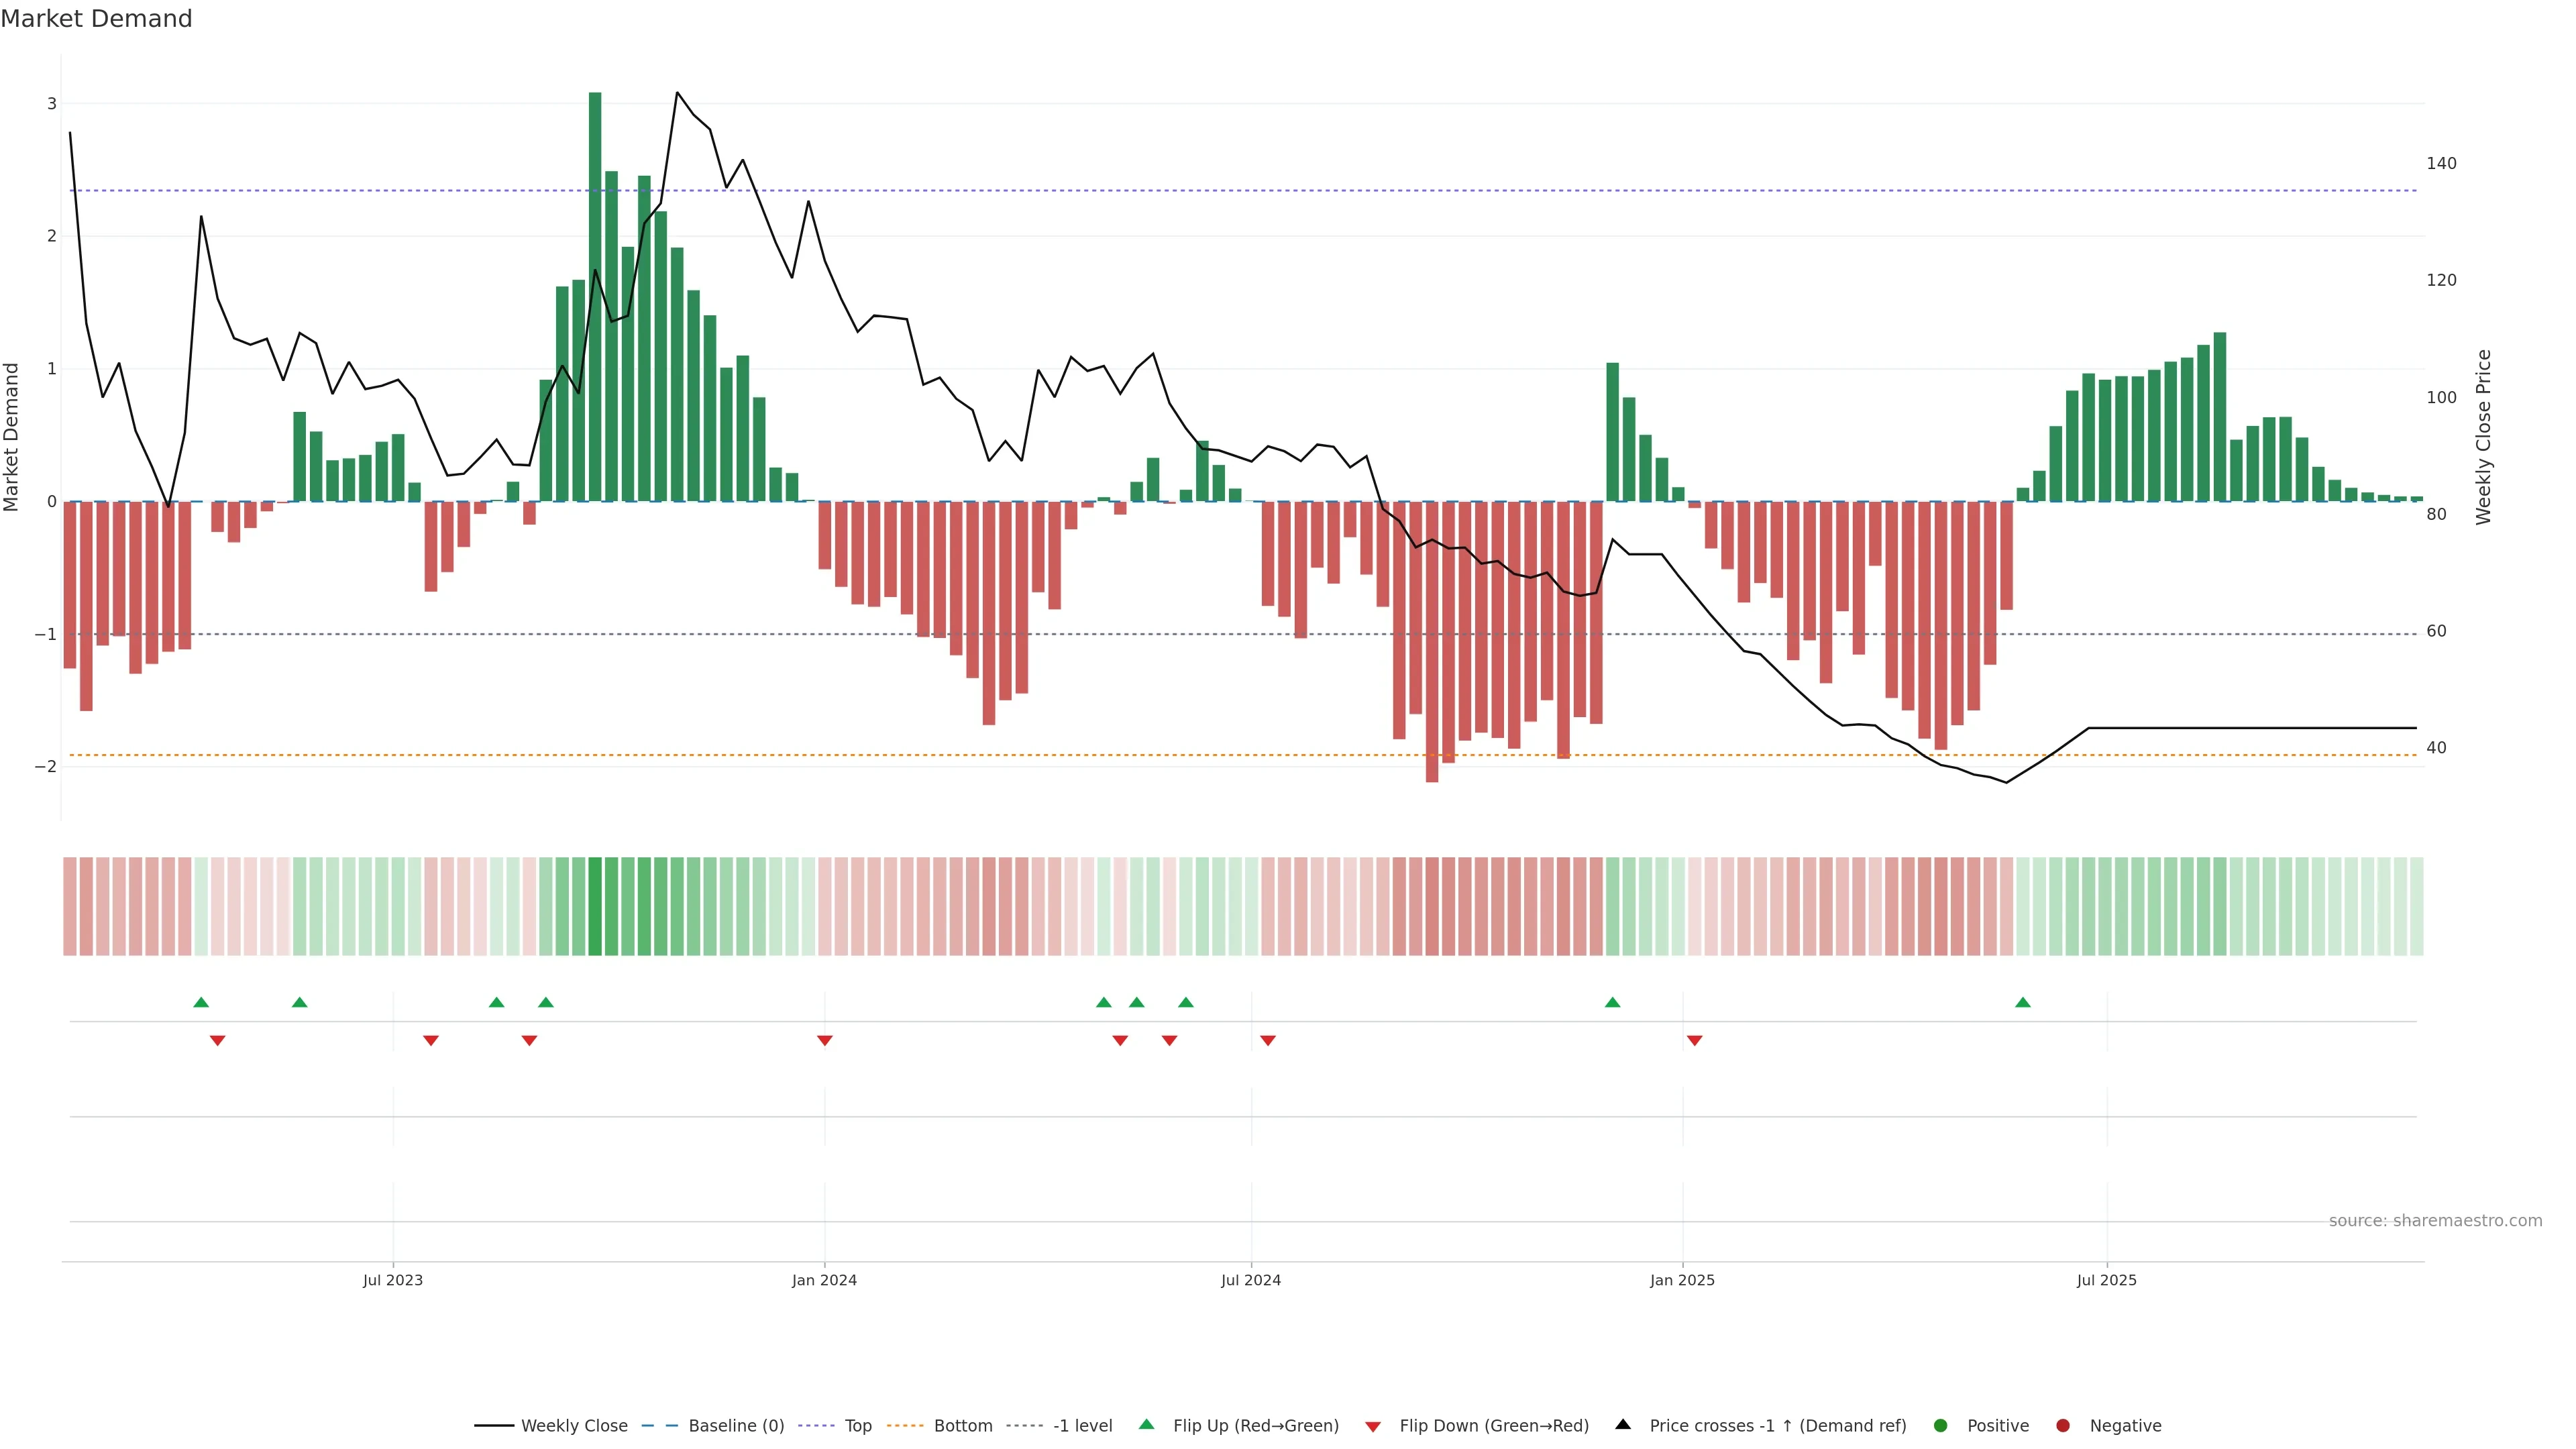Click the Jul 2024 x-axis label
This screenshot has height=1449, width=2576.
(x=1250, y=1280)
